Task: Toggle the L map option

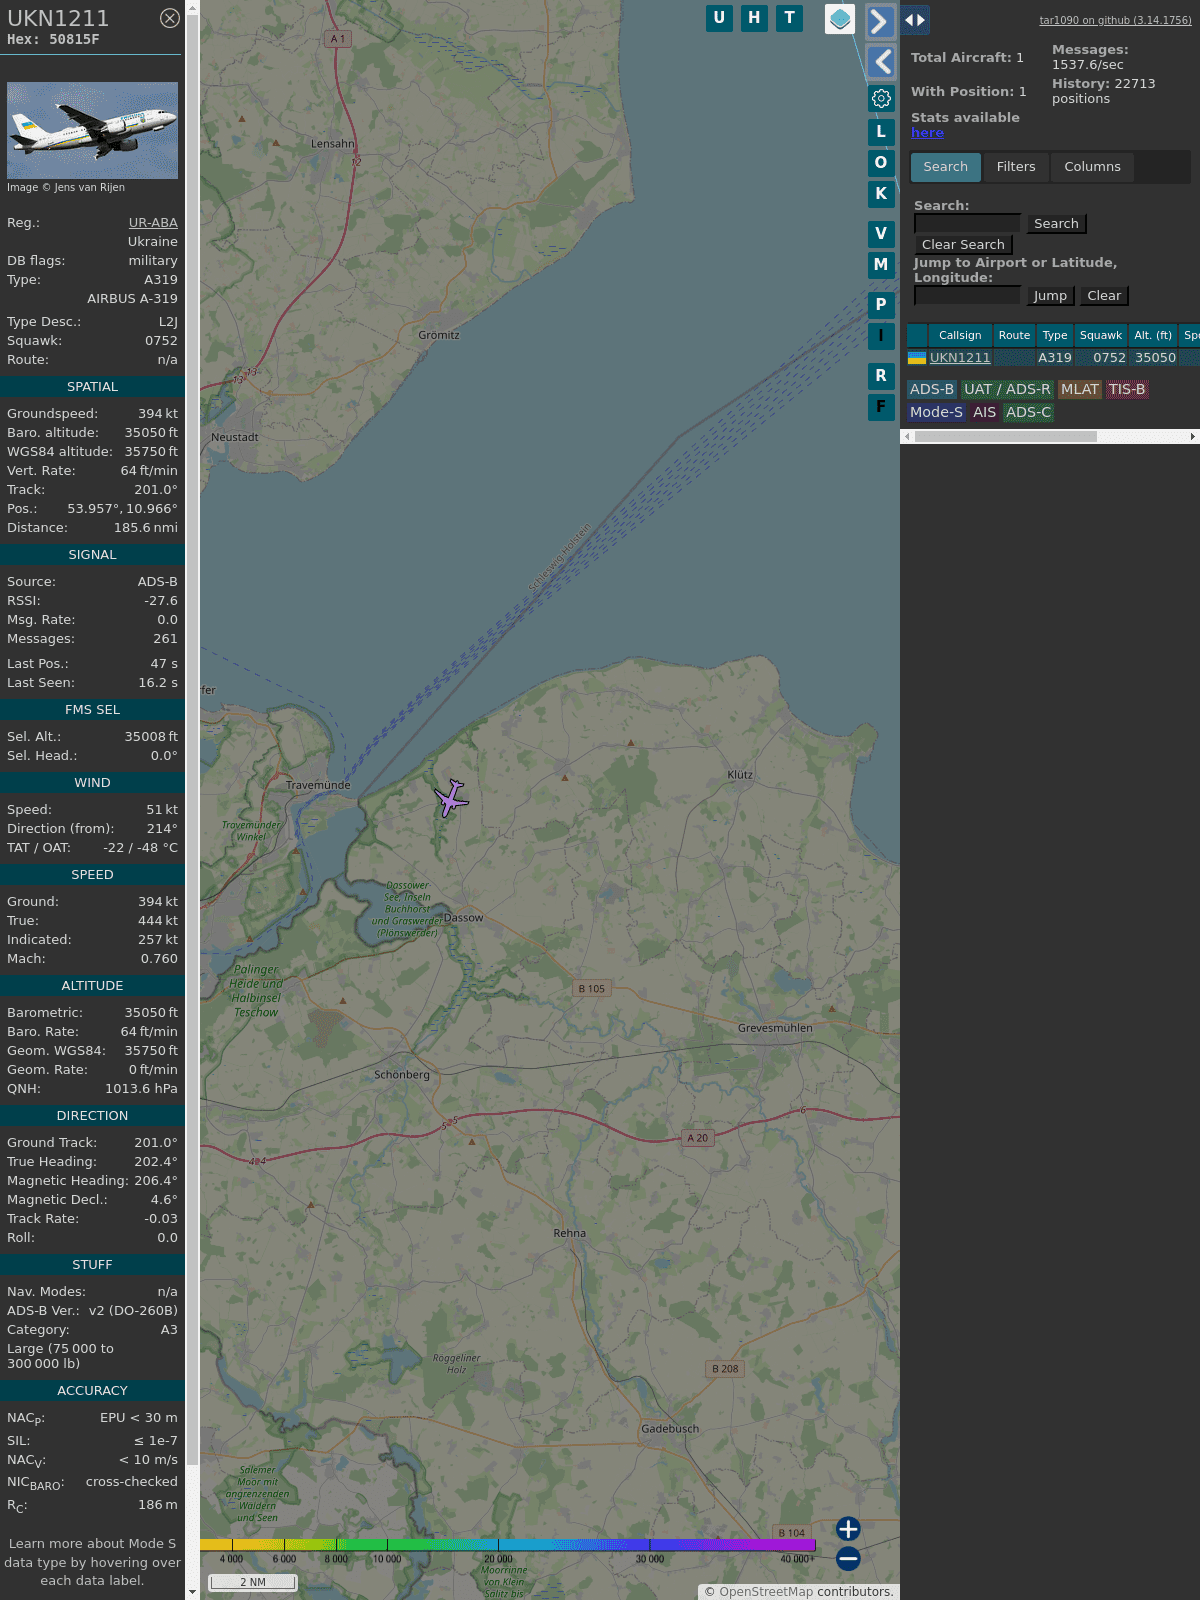Action: pyautogui.click(x=881, y=132)
